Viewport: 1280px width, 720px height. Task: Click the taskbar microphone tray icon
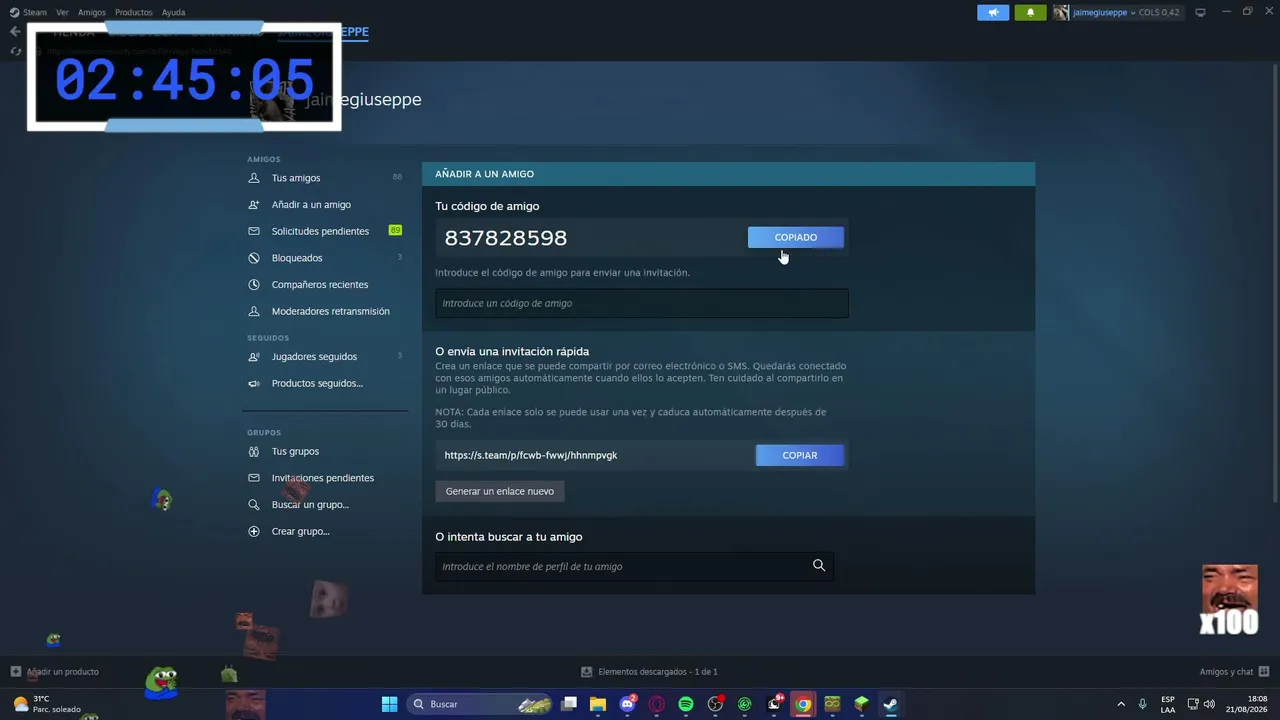(1142, 704)
